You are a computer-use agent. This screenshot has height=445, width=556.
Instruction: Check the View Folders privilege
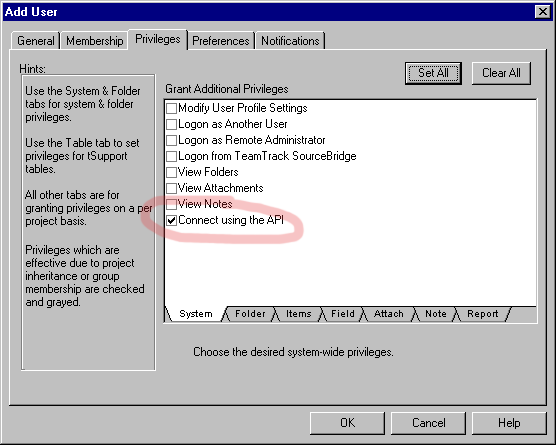click(172, 172)
